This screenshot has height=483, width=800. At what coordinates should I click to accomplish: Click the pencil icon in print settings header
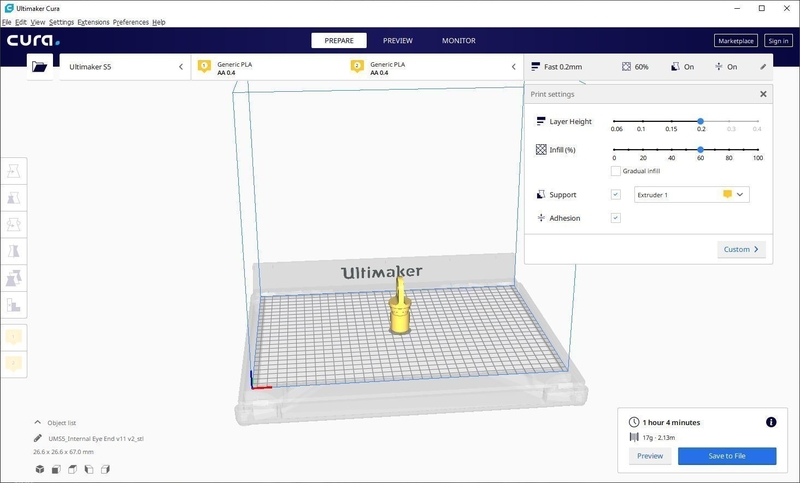(763, 67)
